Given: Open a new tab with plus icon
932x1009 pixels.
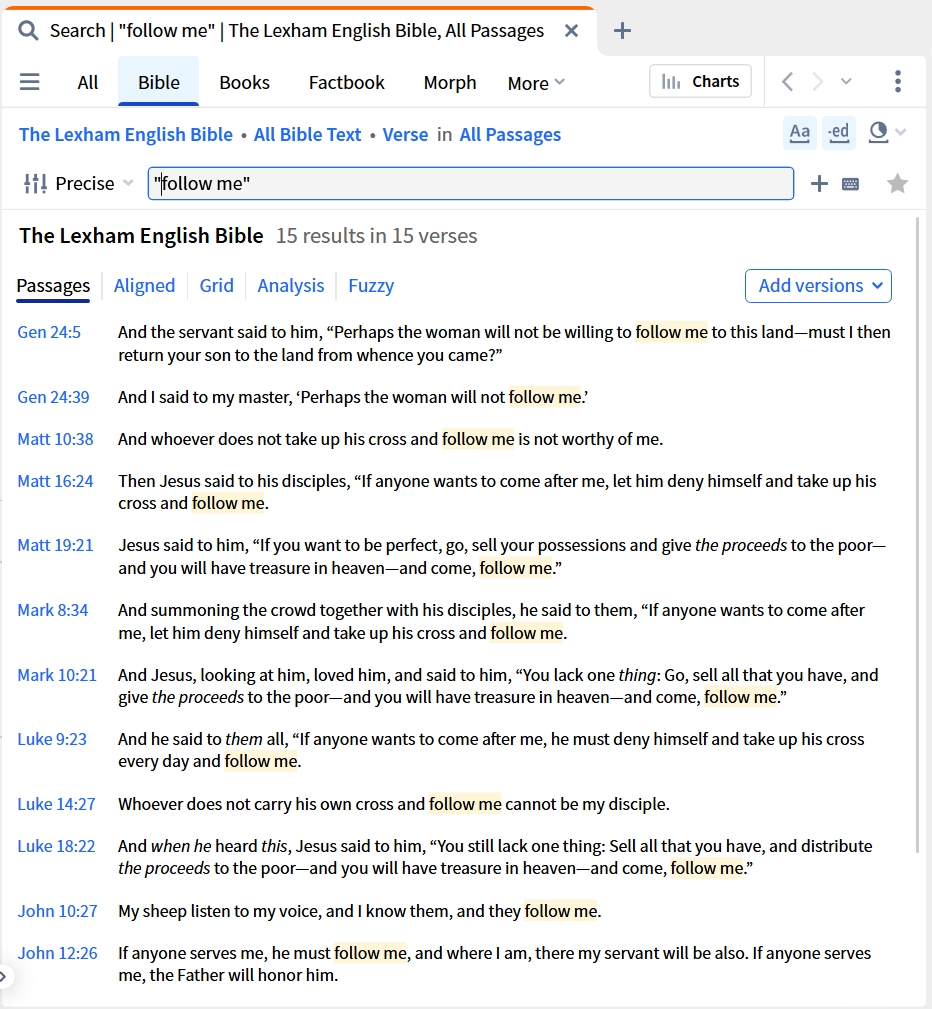Looking at the screenshot, I should coord(622,30).
